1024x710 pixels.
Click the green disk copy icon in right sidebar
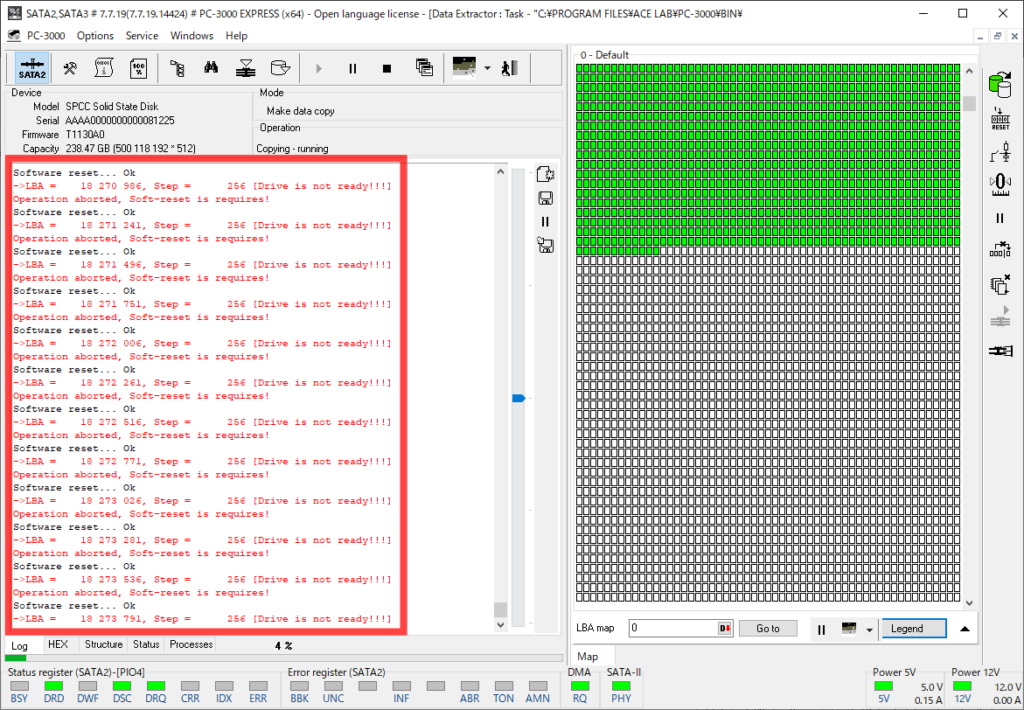[1000, 85]
